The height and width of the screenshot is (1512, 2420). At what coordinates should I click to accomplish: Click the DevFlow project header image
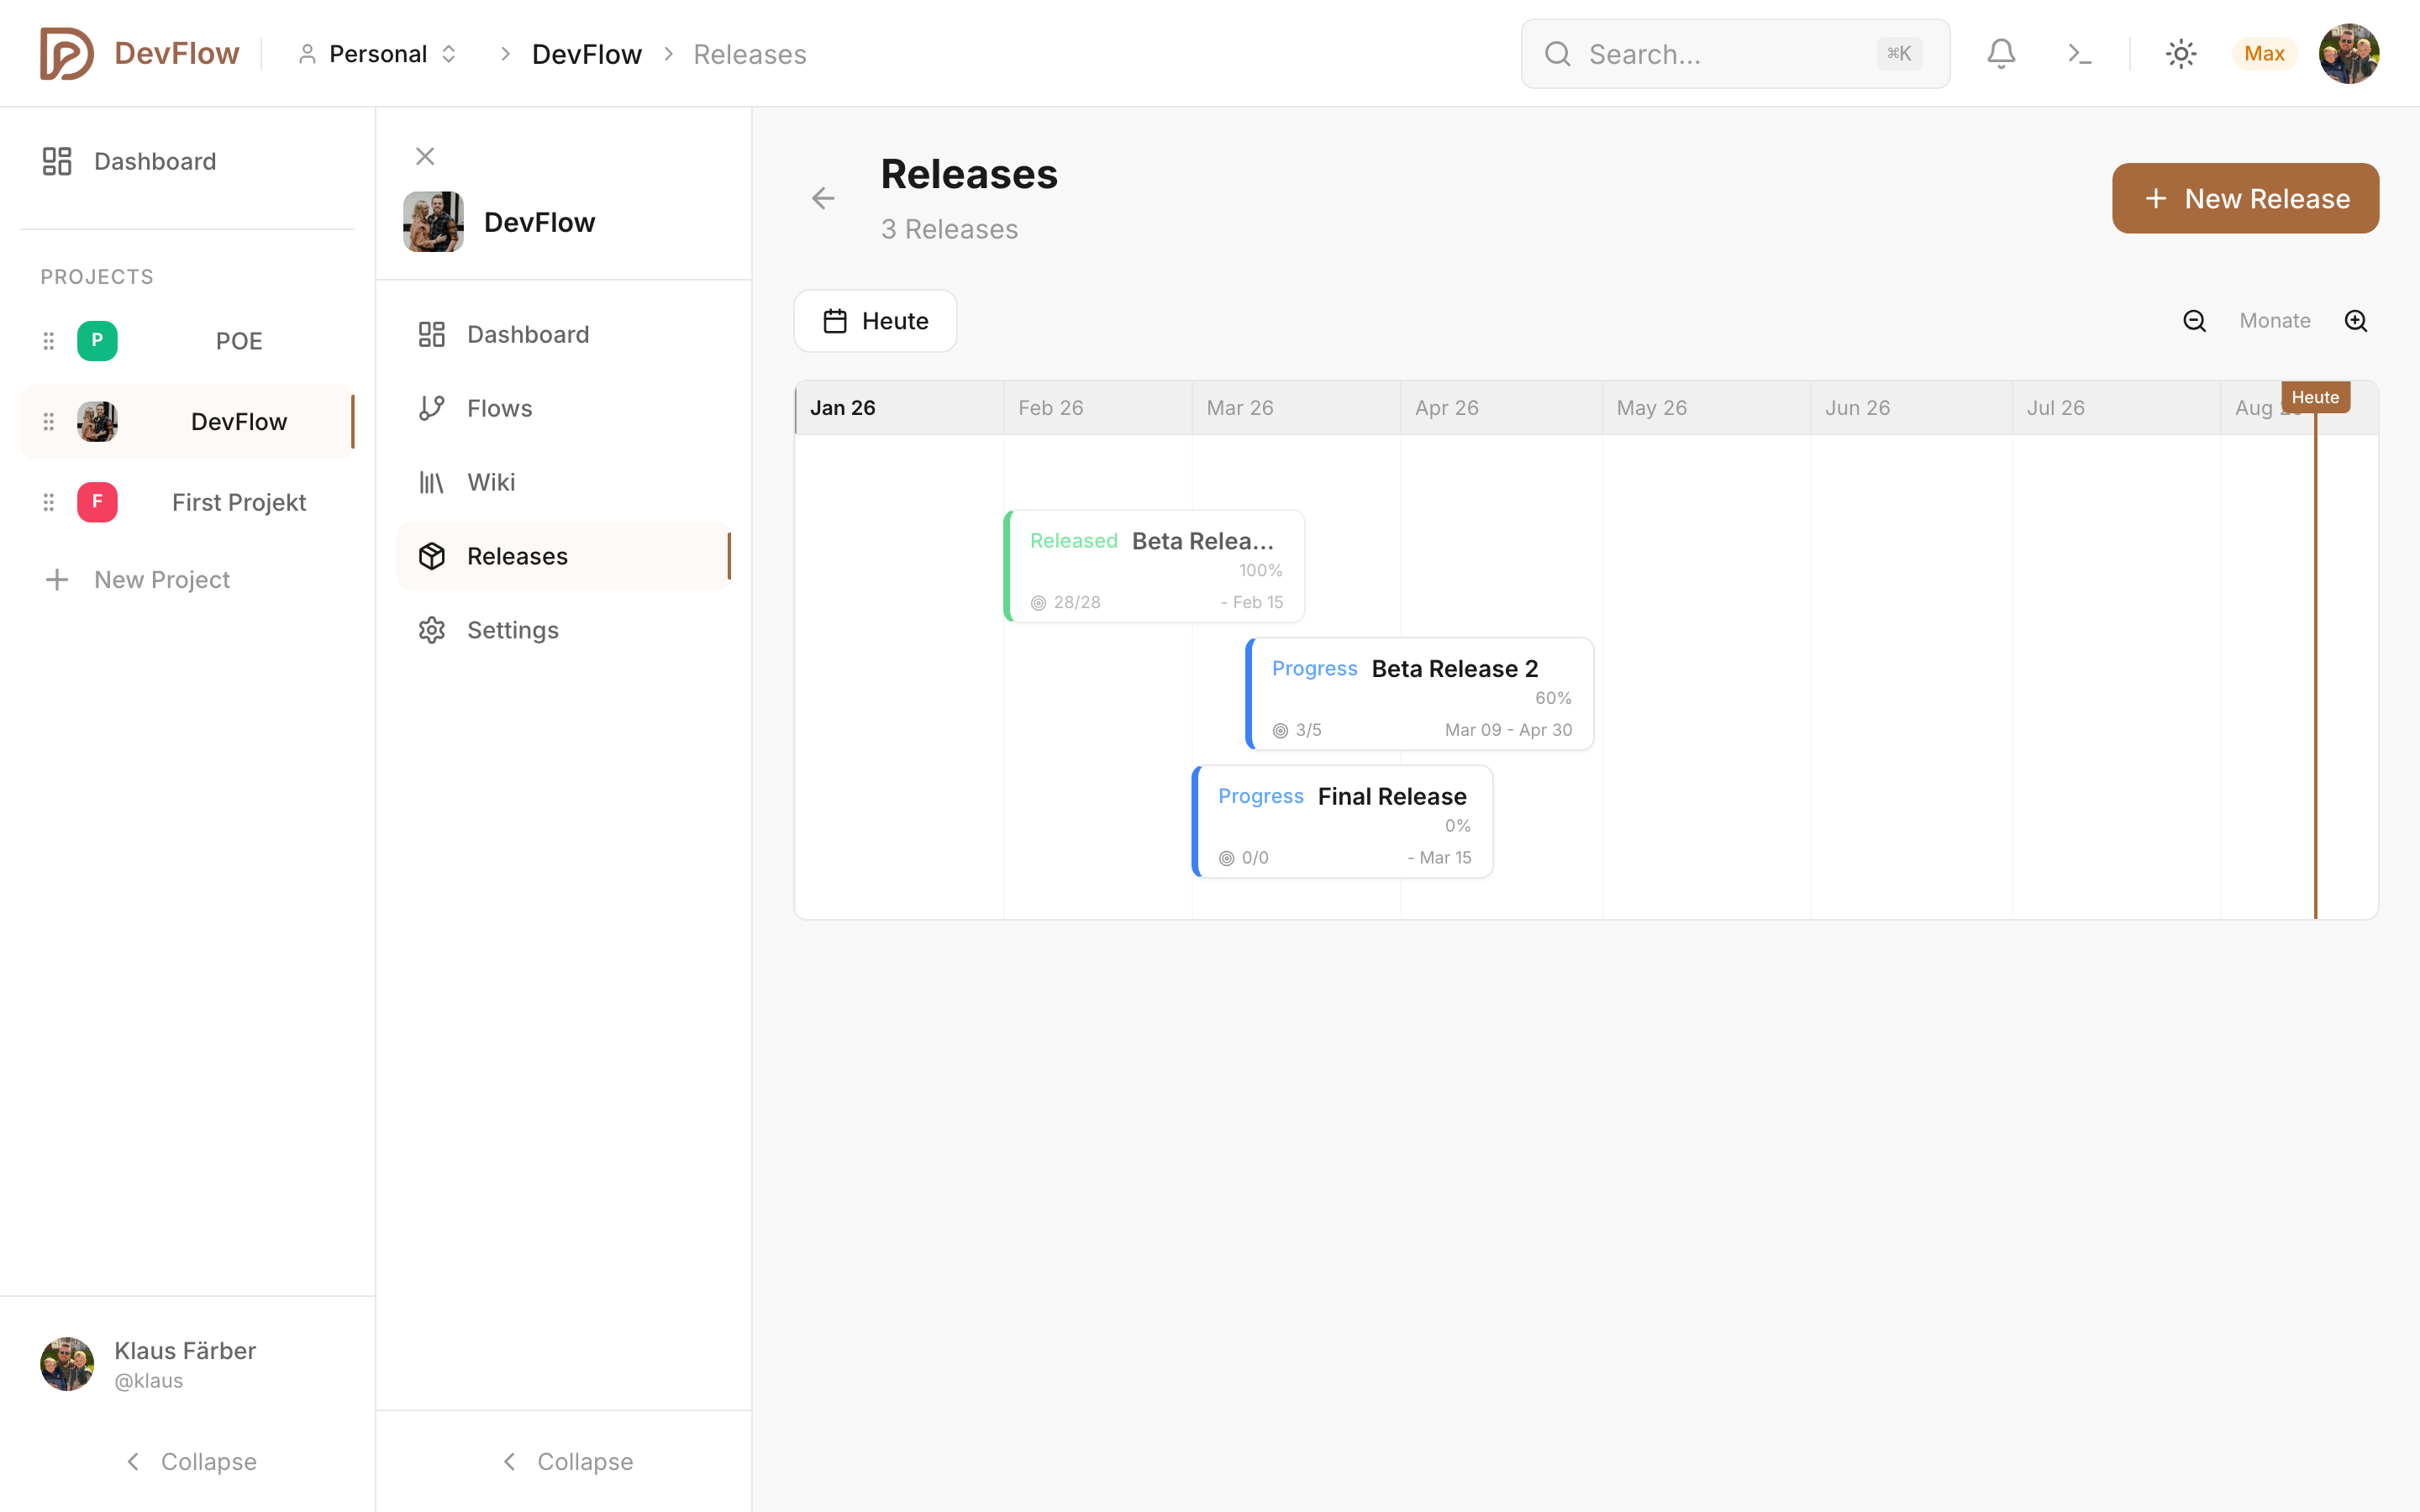click(433, 222)
